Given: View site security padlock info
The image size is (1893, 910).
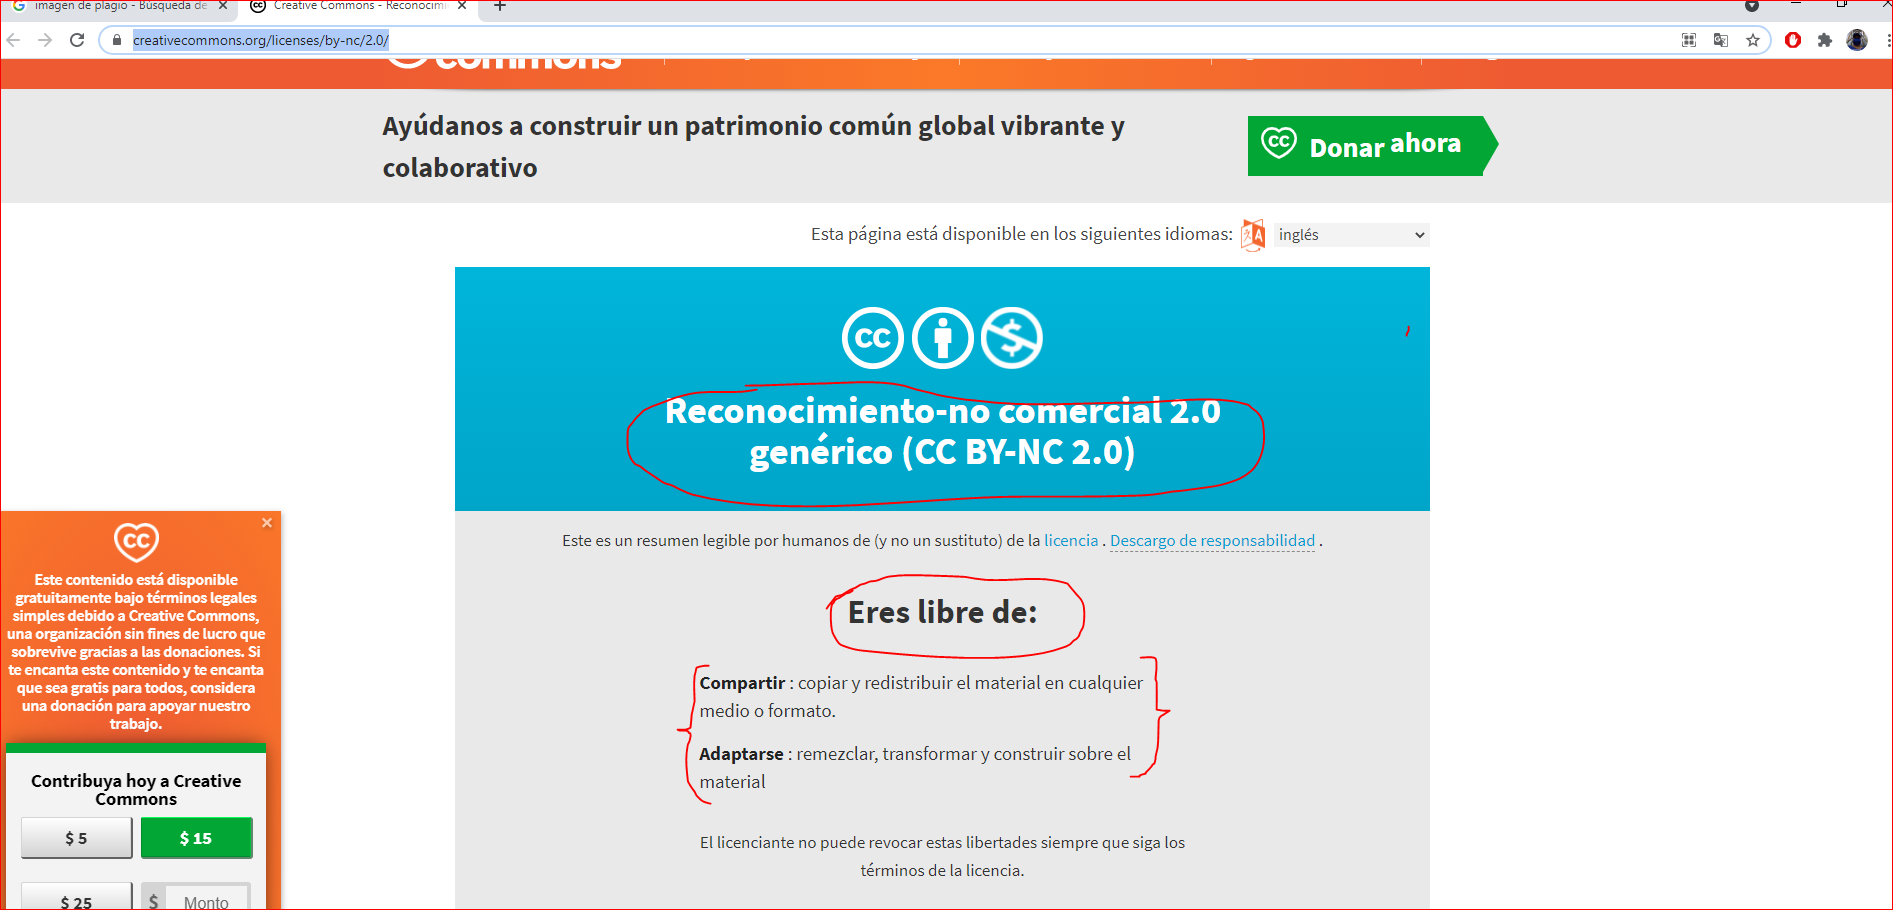Looking at the screenshot, I should point(117,40).
